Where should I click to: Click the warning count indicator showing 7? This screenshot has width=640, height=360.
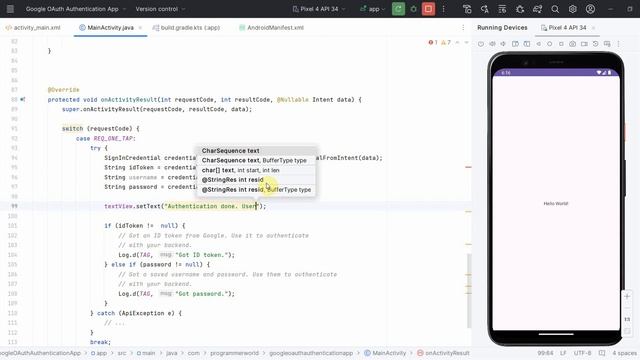(446, 42)
